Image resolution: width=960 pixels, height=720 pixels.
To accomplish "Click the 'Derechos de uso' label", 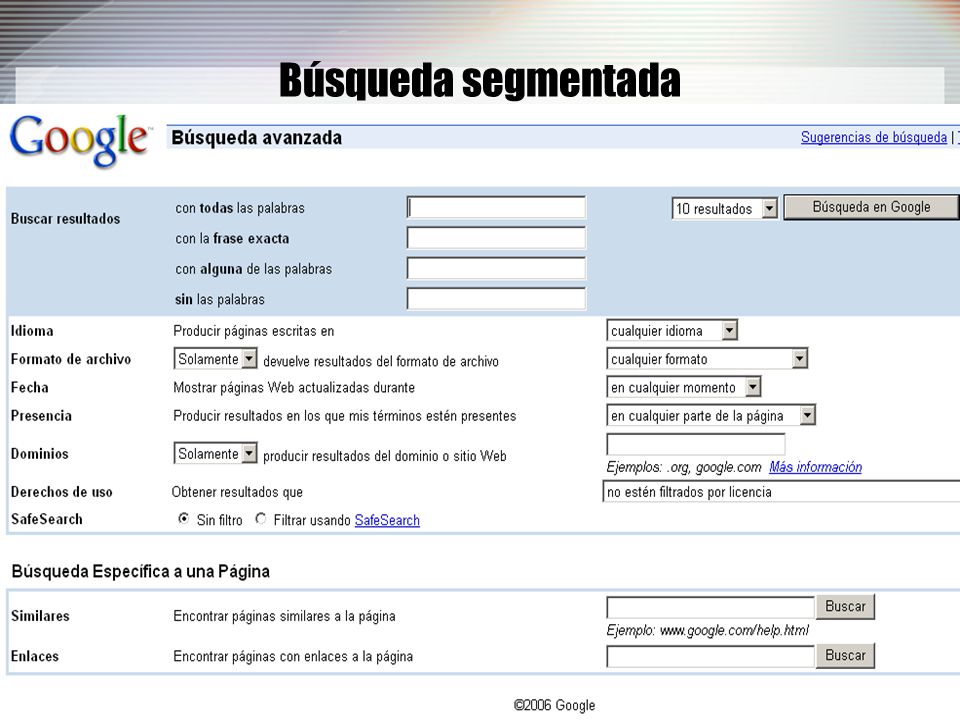I will [x=61, y=492].
